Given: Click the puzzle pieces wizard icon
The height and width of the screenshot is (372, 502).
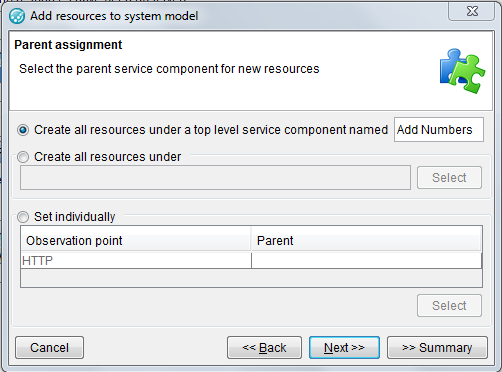Looking at the screenshot, I should click(x=462, y=71).
